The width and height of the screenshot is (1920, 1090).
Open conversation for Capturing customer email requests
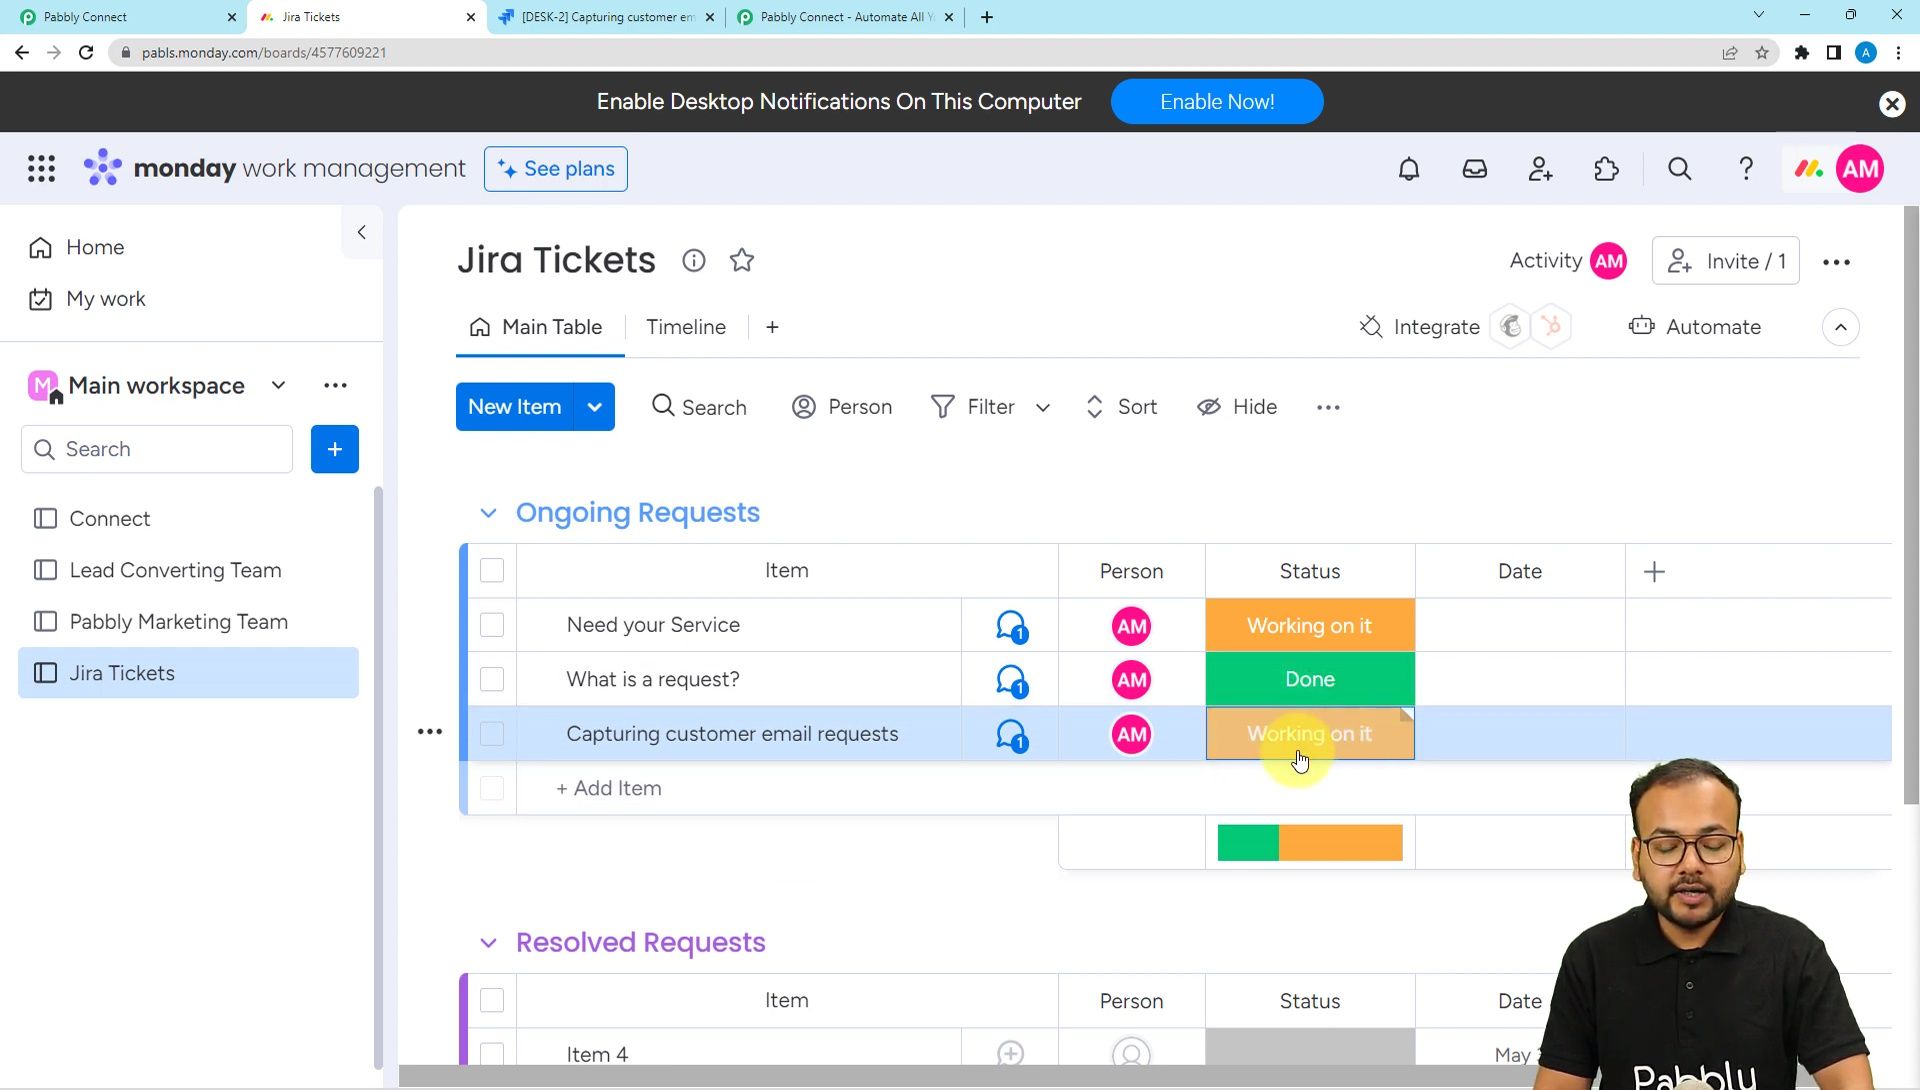[x=1011, y=735]
